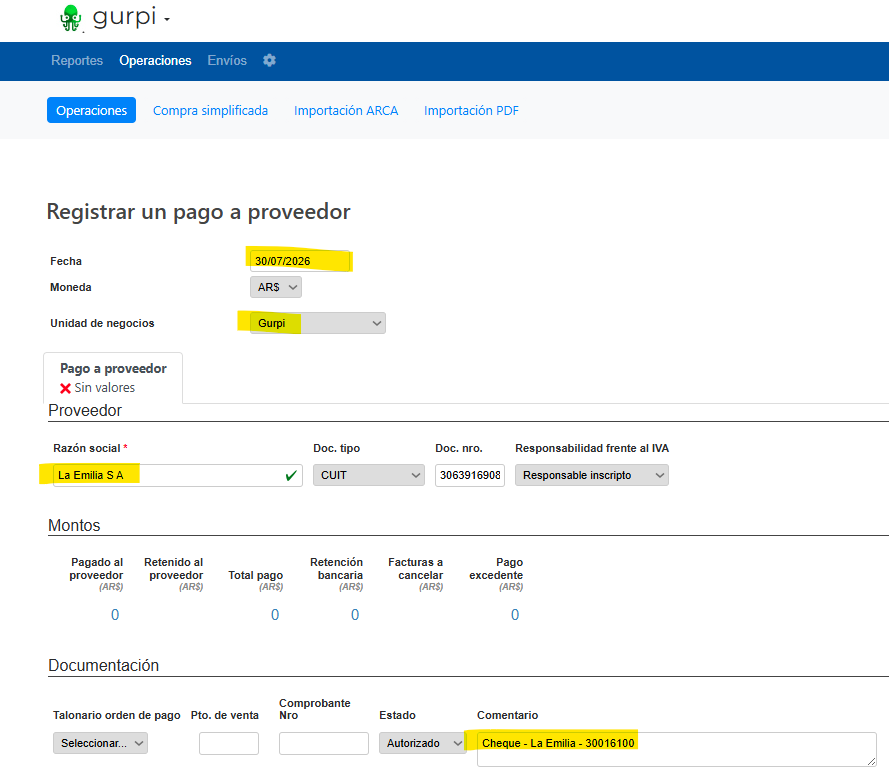
Task: Switch to Importación PDF tab
Action: click(x=471, y=110)
